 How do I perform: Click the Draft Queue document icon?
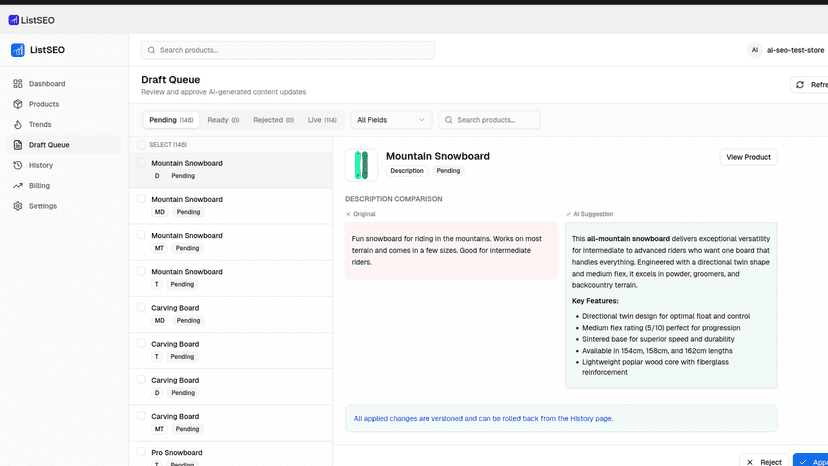18,145
